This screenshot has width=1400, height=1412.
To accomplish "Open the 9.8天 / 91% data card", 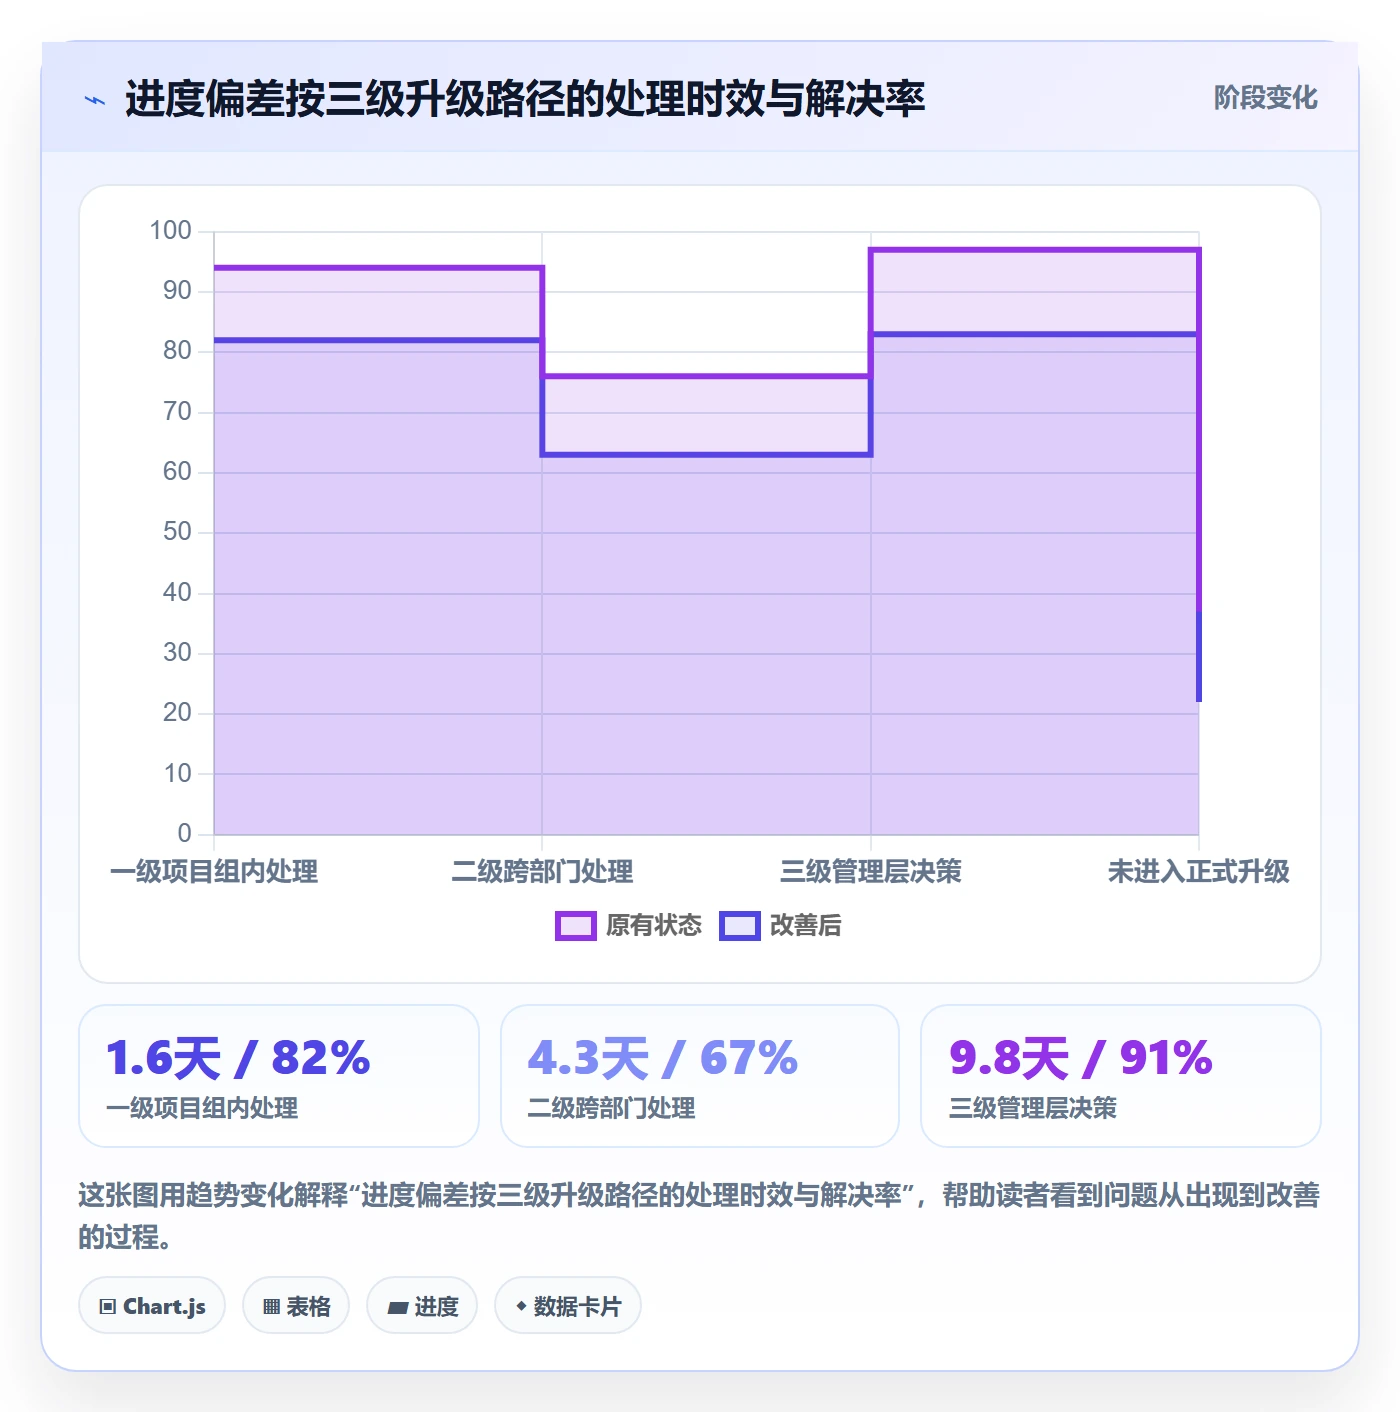I will (1121, 1076).
